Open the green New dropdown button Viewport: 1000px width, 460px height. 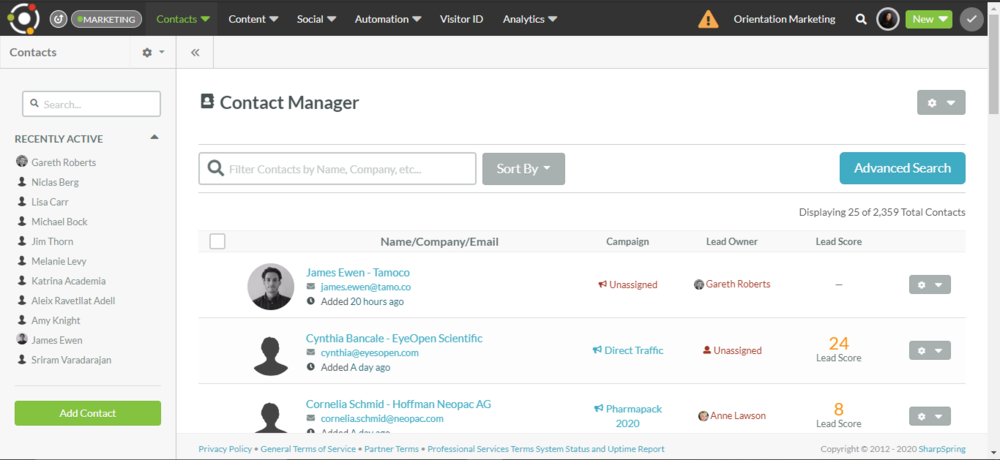(929, 19)
